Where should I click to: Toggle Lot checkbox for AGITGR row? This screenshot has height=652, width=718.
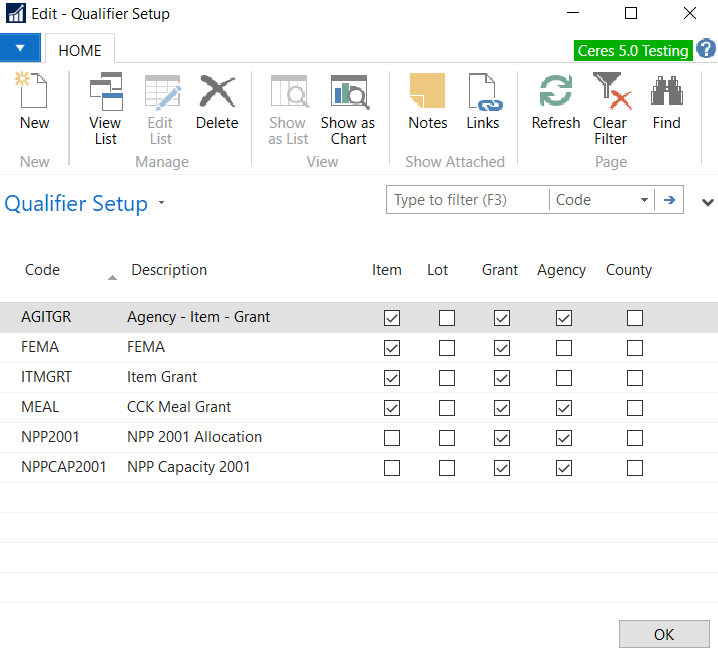tap(446, 318)
